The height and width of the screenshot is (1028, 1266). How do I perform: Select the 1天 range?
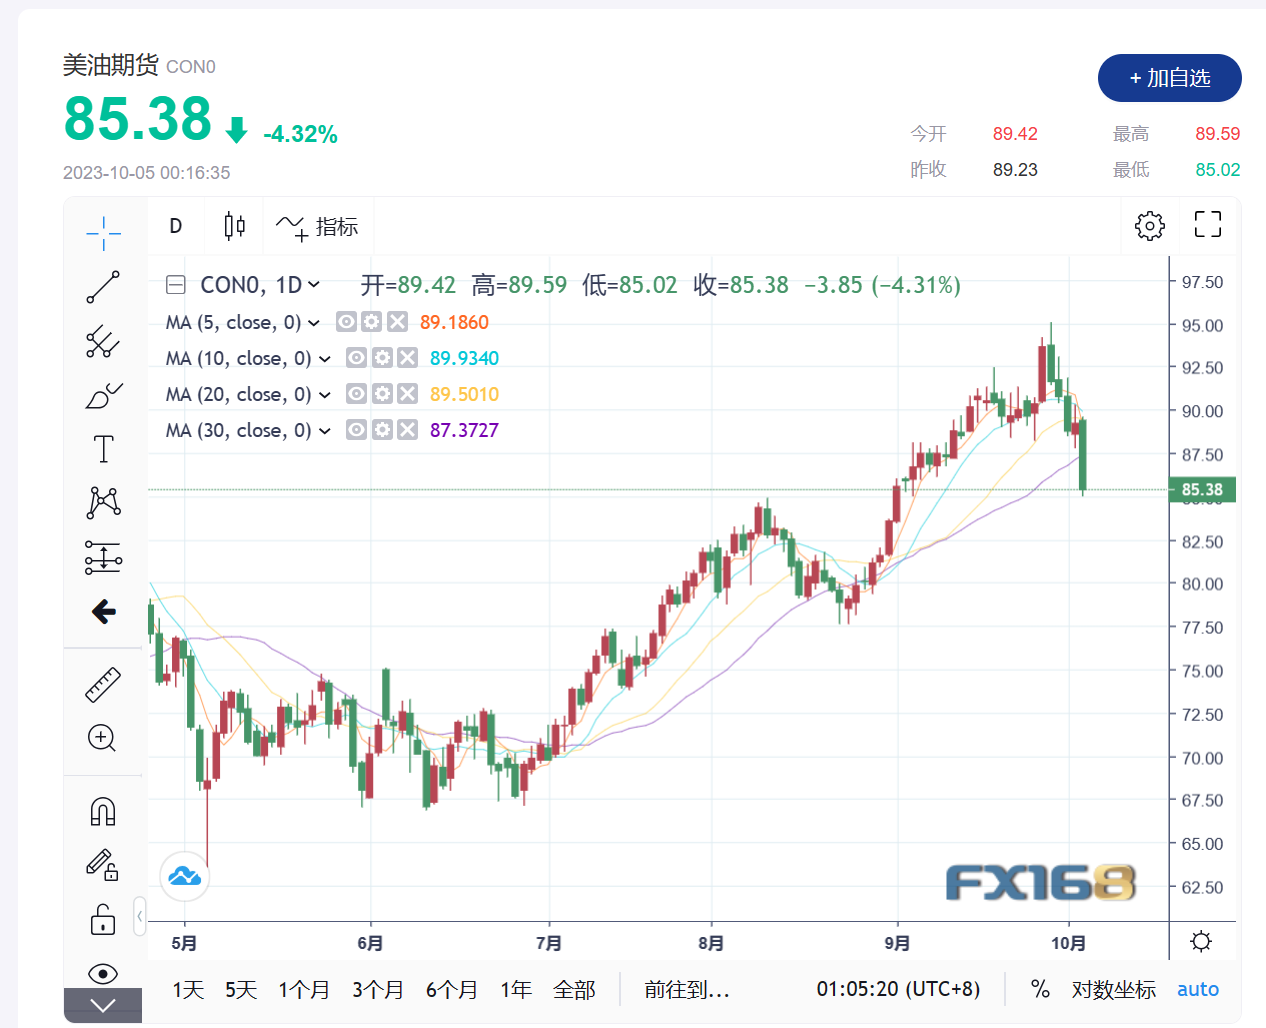[x=188, y=990]
